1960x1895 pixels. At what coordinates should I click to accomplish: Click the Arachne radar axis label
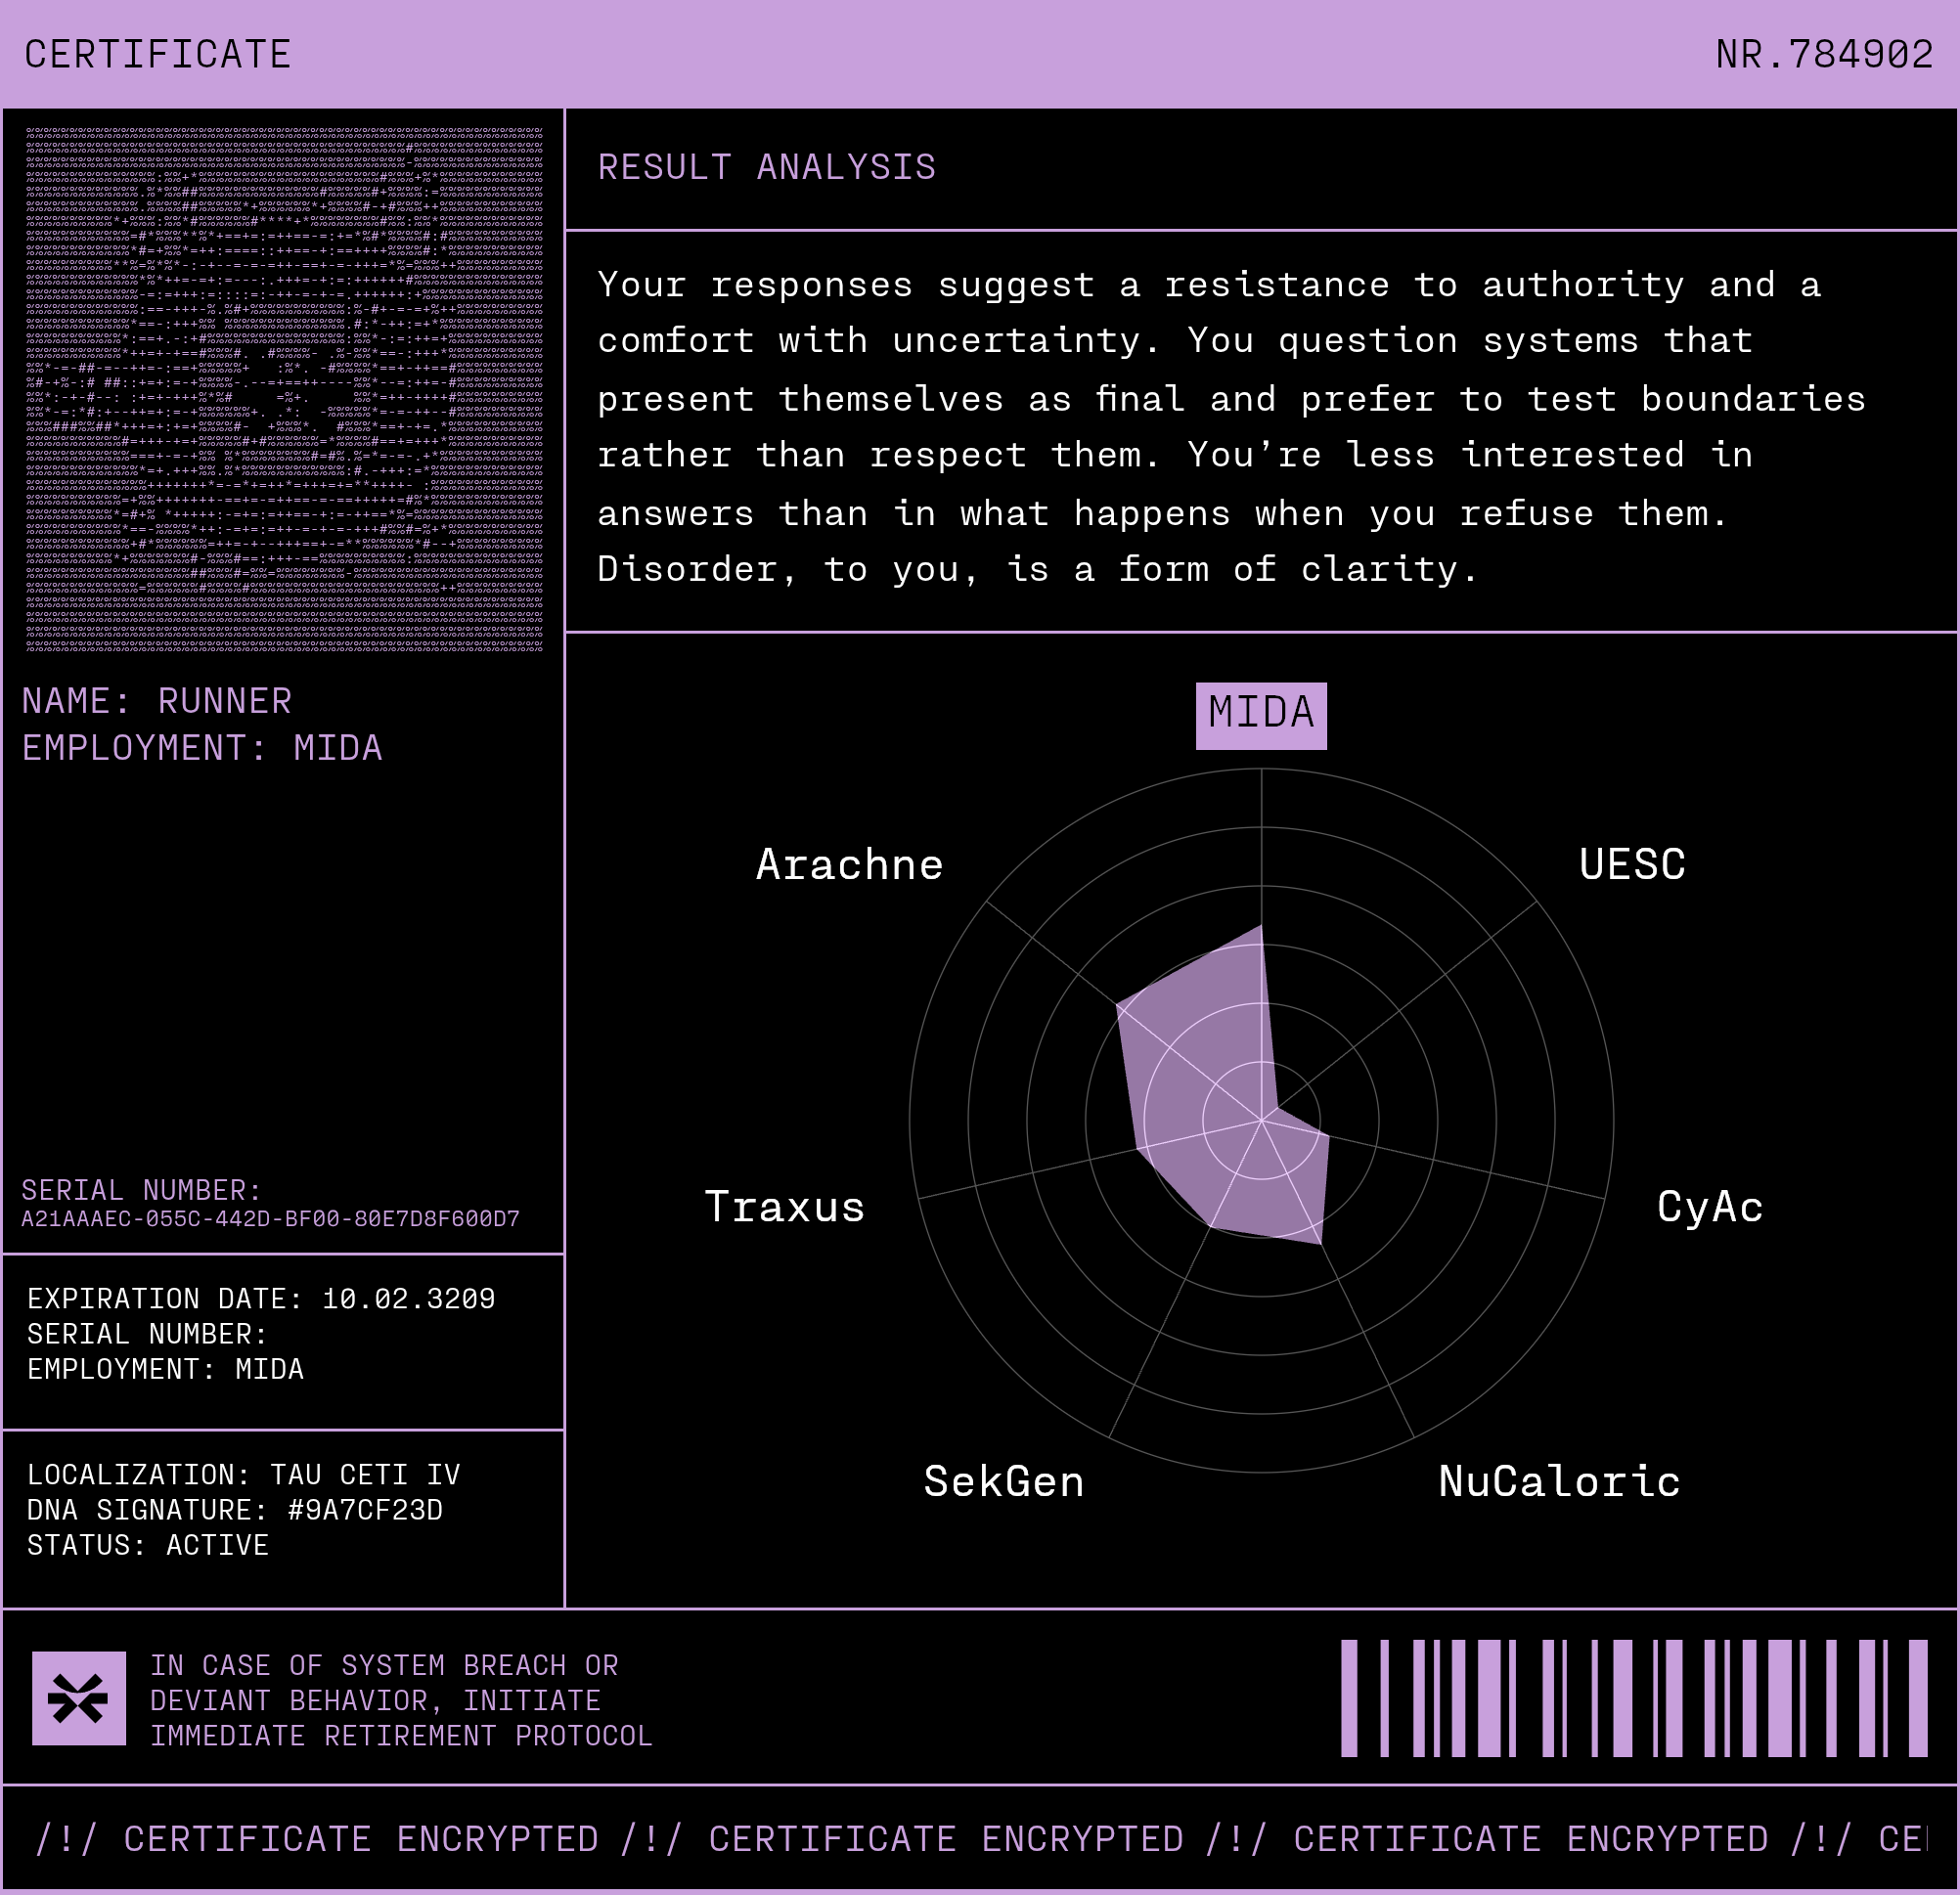click(849, 865)
